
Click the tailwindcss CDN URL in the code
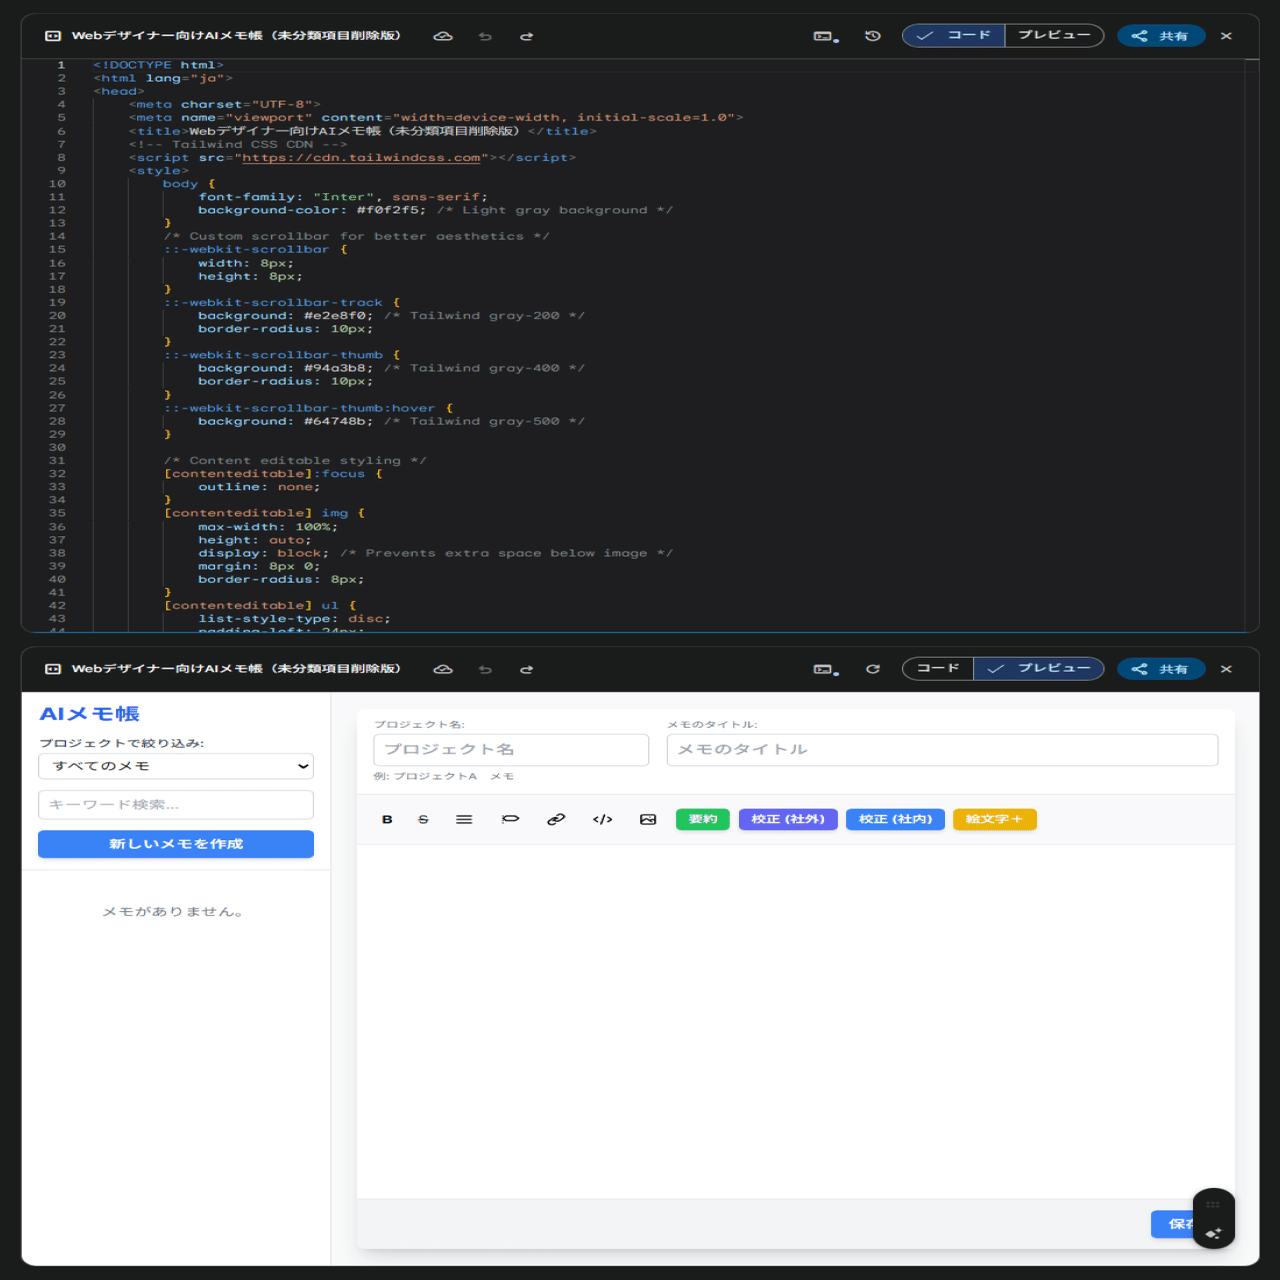pos(362,158)
